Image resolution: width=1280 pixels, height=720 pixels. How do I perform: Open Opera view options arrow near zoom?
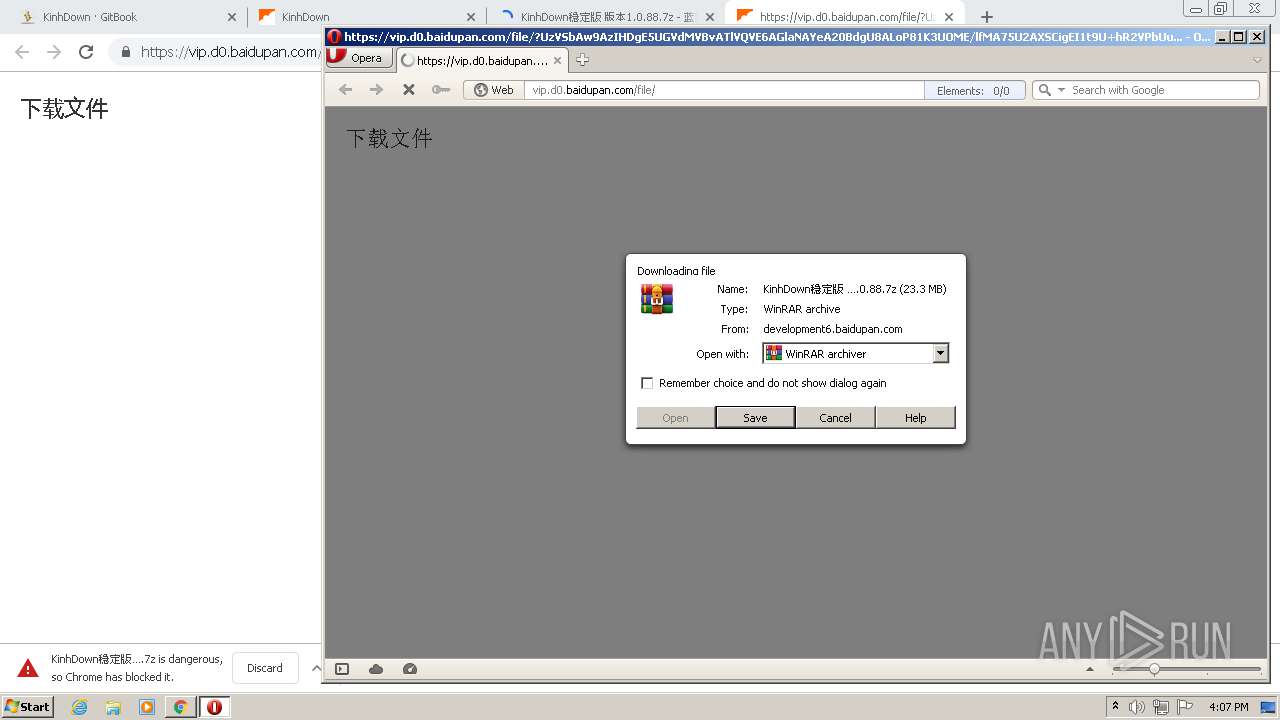(1091, 669)
